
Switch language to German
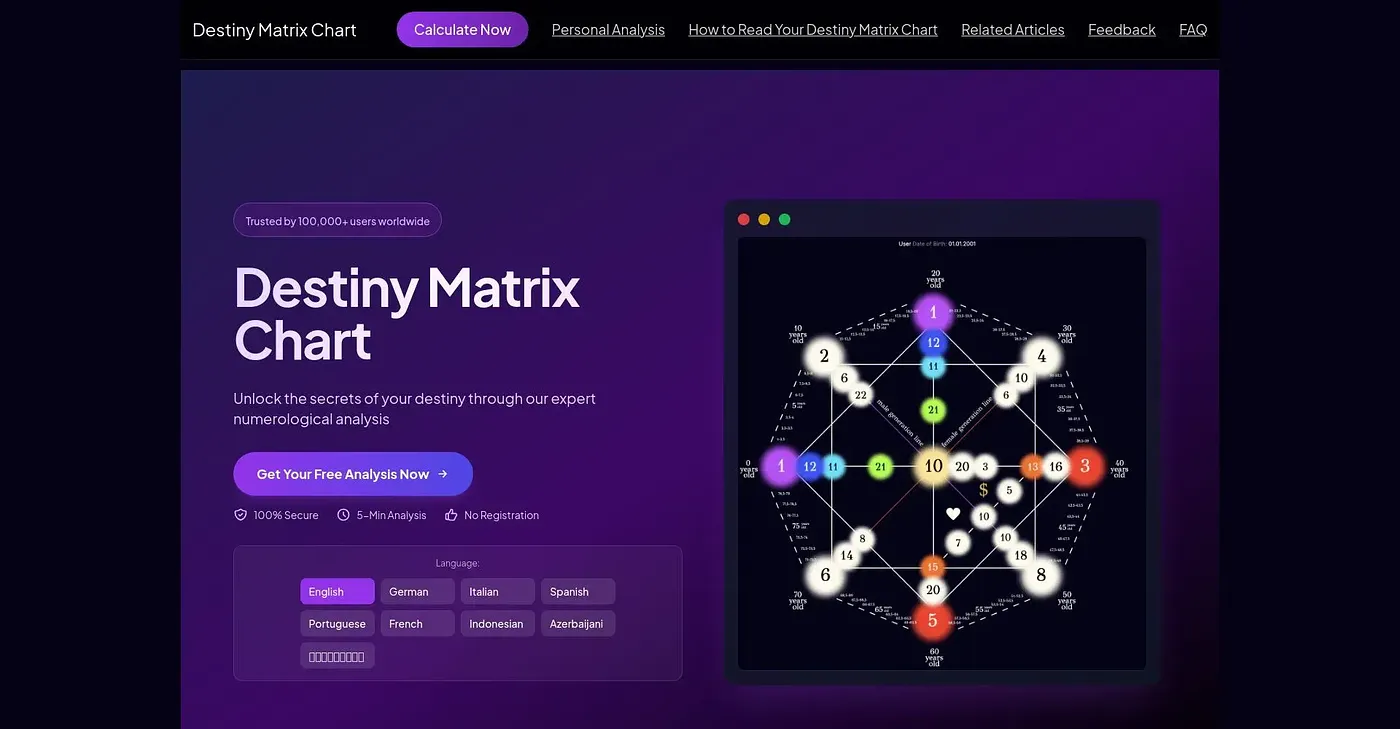tap(417, 592)
